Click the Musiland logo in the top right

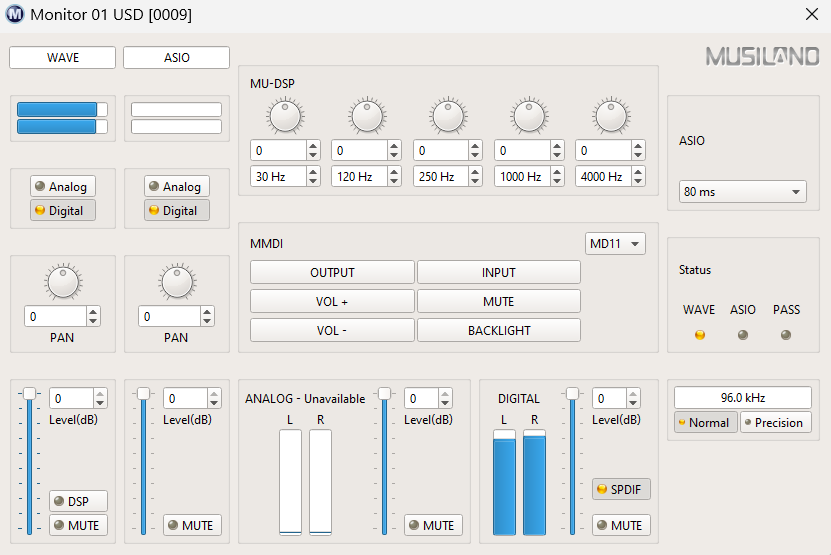[x=762, y=56]
